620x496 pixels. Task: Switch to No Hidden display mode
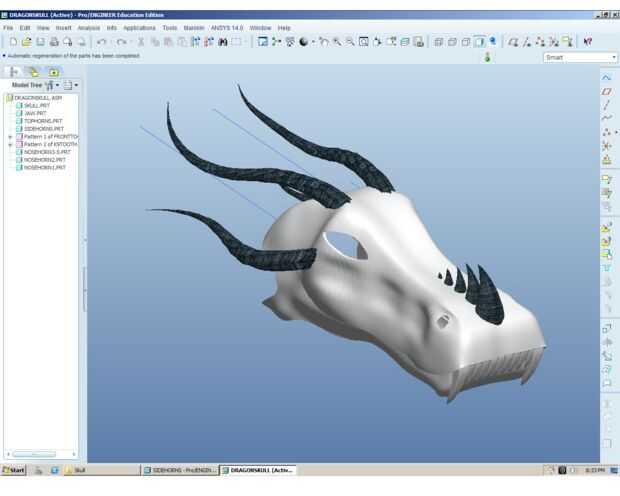click(x=466, y=42)
